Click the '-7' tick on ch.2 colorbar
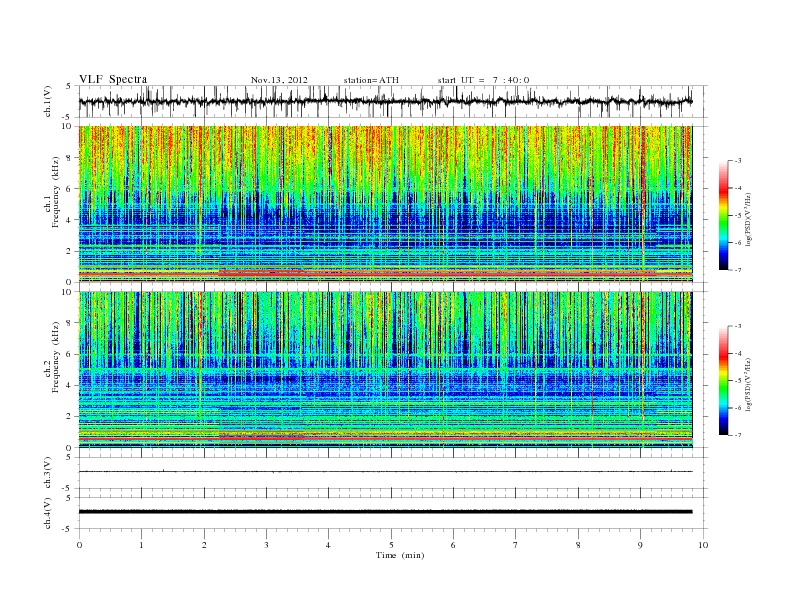The width and height of the screenshot is (792, 612). pos(738,435)
